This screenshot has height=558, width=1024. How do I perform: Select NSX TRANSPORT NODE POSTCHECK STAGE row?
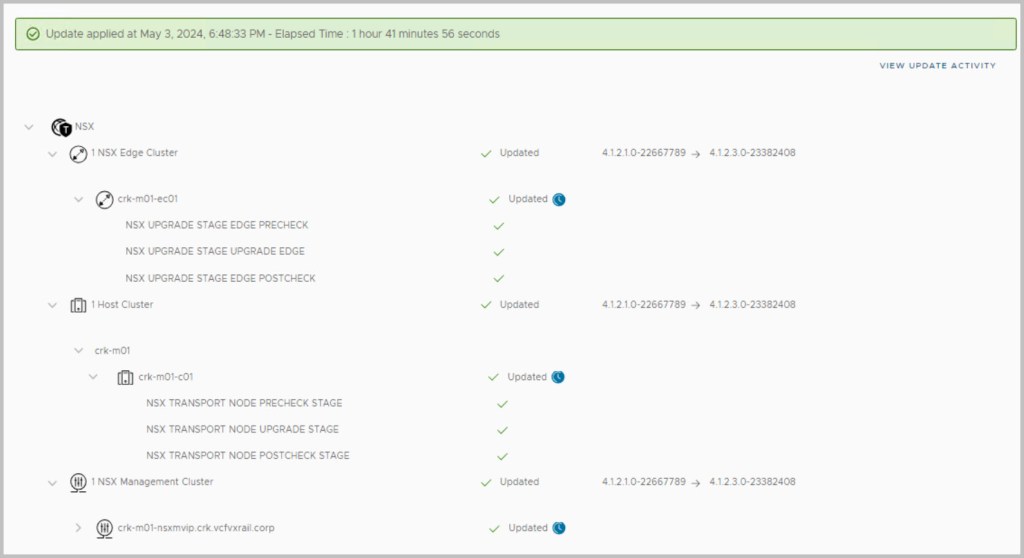point(247,456)
